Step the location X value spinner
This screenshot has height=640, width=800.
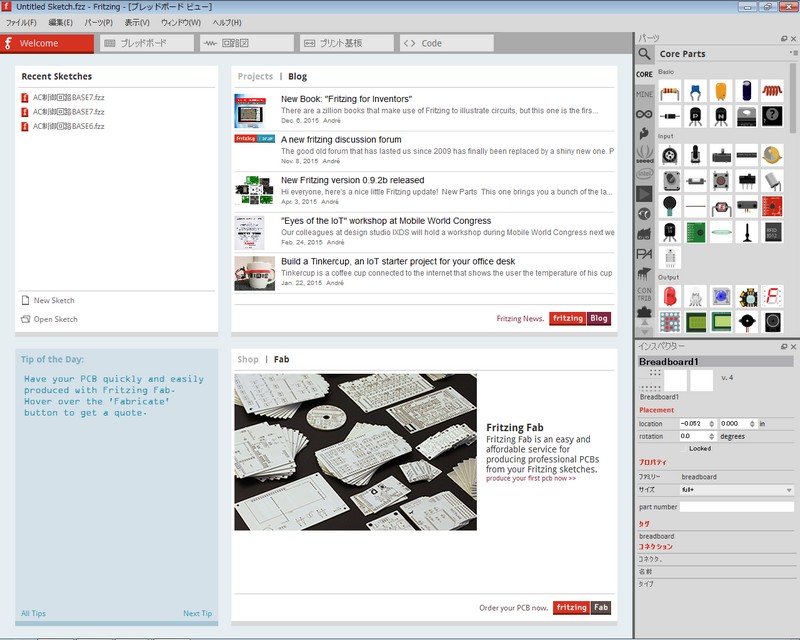pos(712,424)
